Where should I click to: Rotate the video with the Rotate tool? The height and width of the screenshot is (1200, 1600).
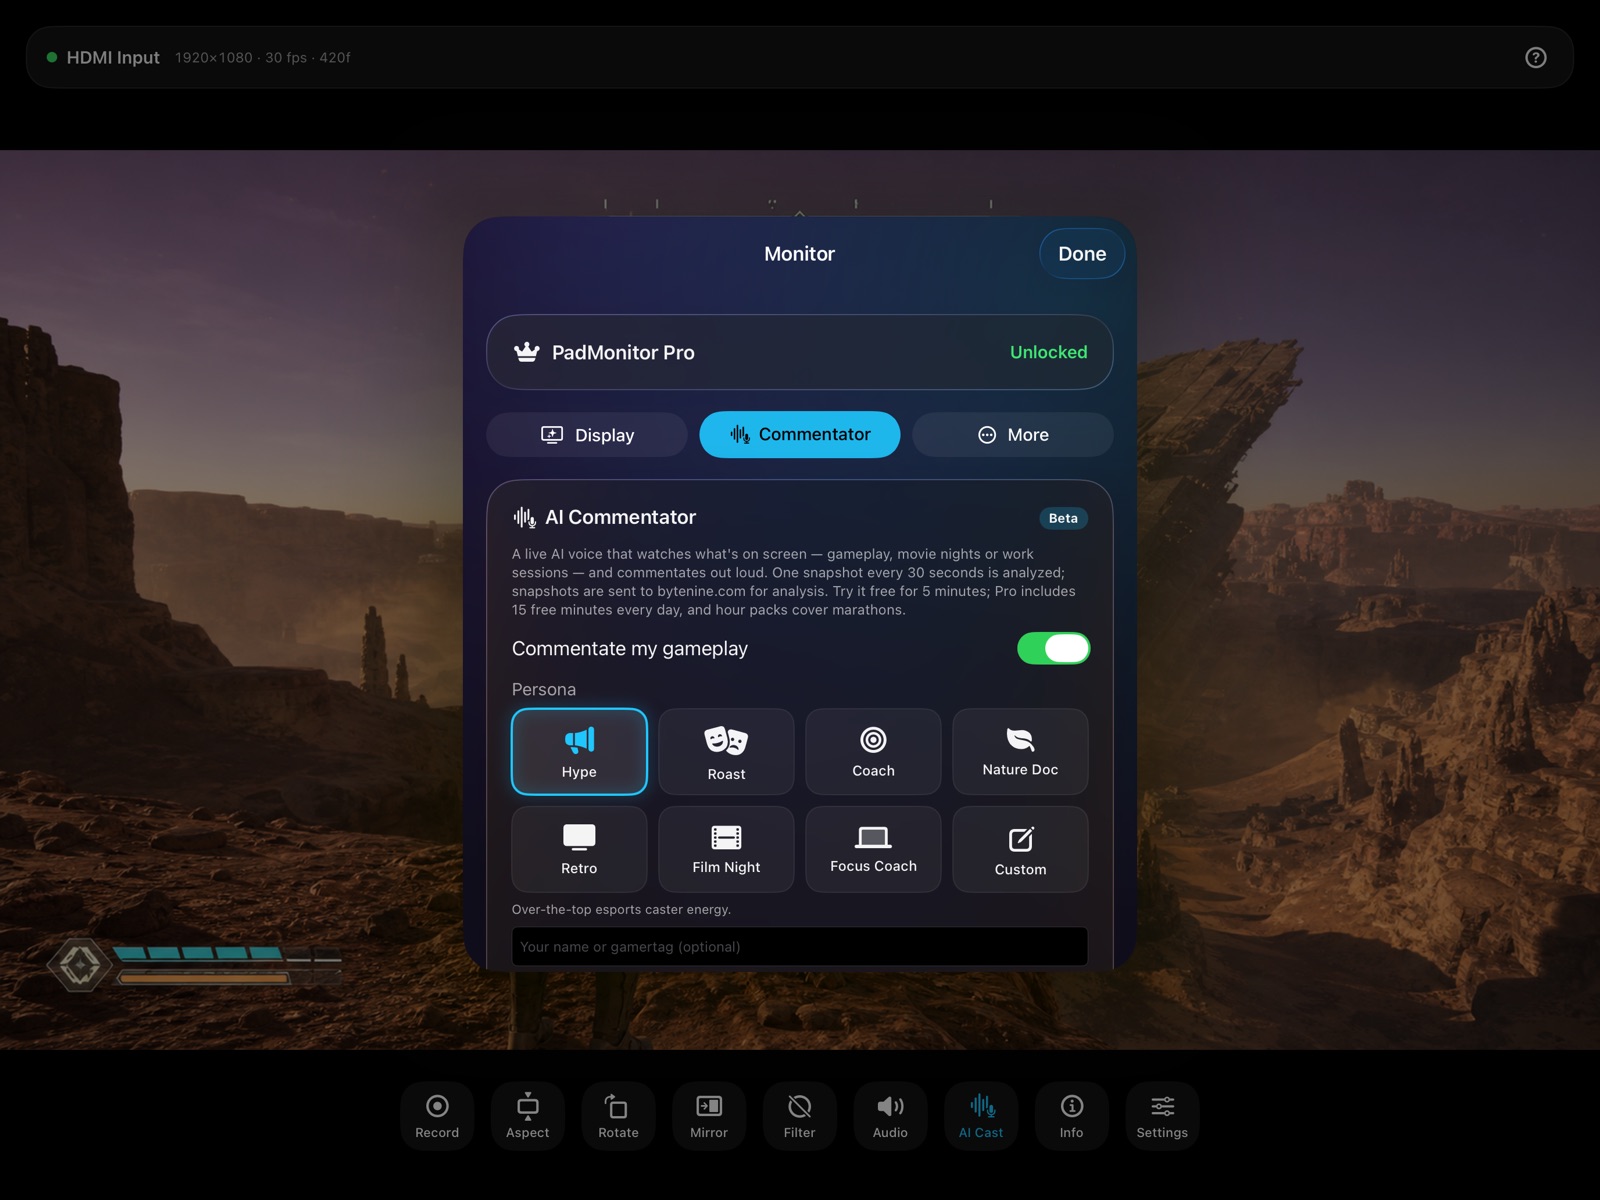coord(618,1115)
